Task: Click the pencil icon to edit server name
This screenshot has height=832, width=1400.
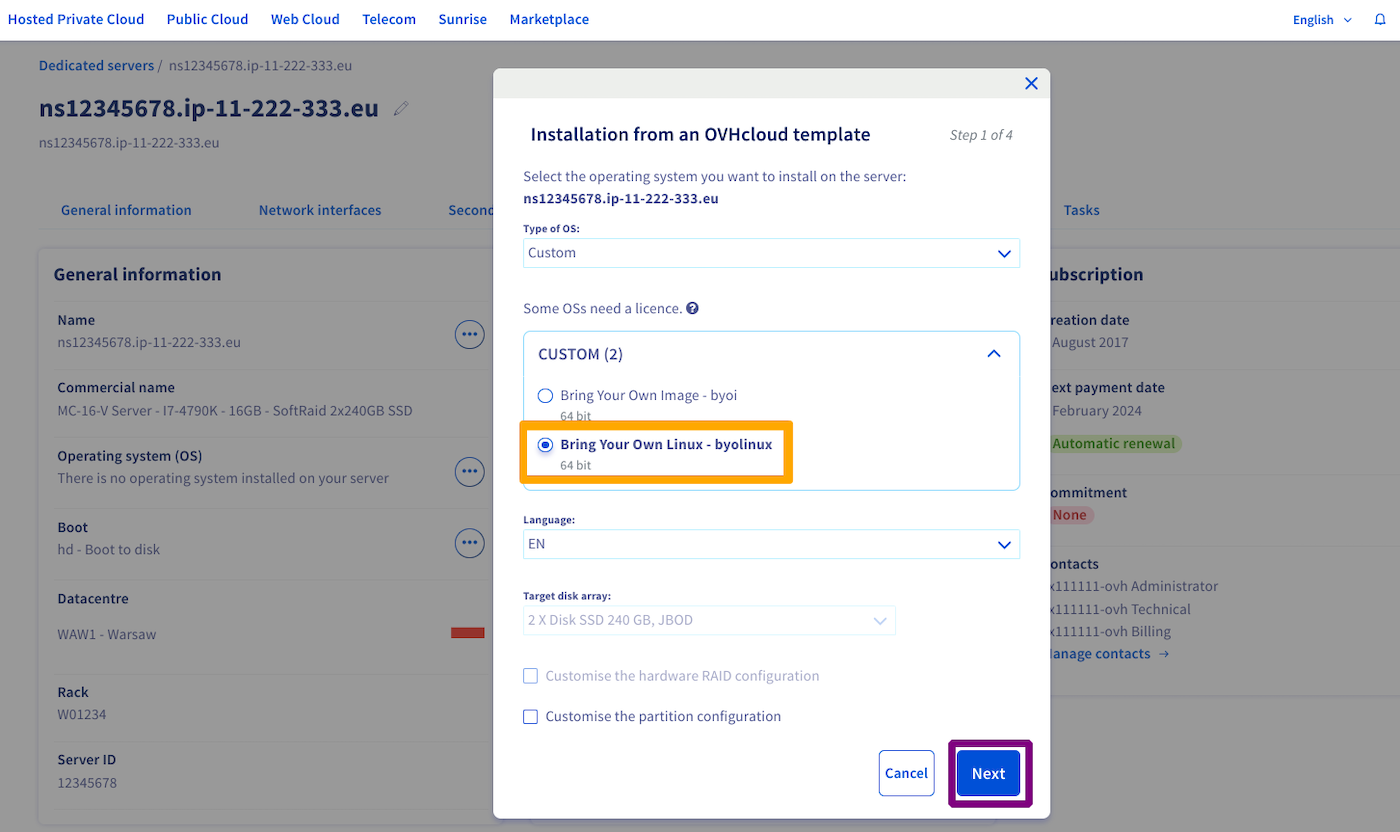Action: pos(401,109)
